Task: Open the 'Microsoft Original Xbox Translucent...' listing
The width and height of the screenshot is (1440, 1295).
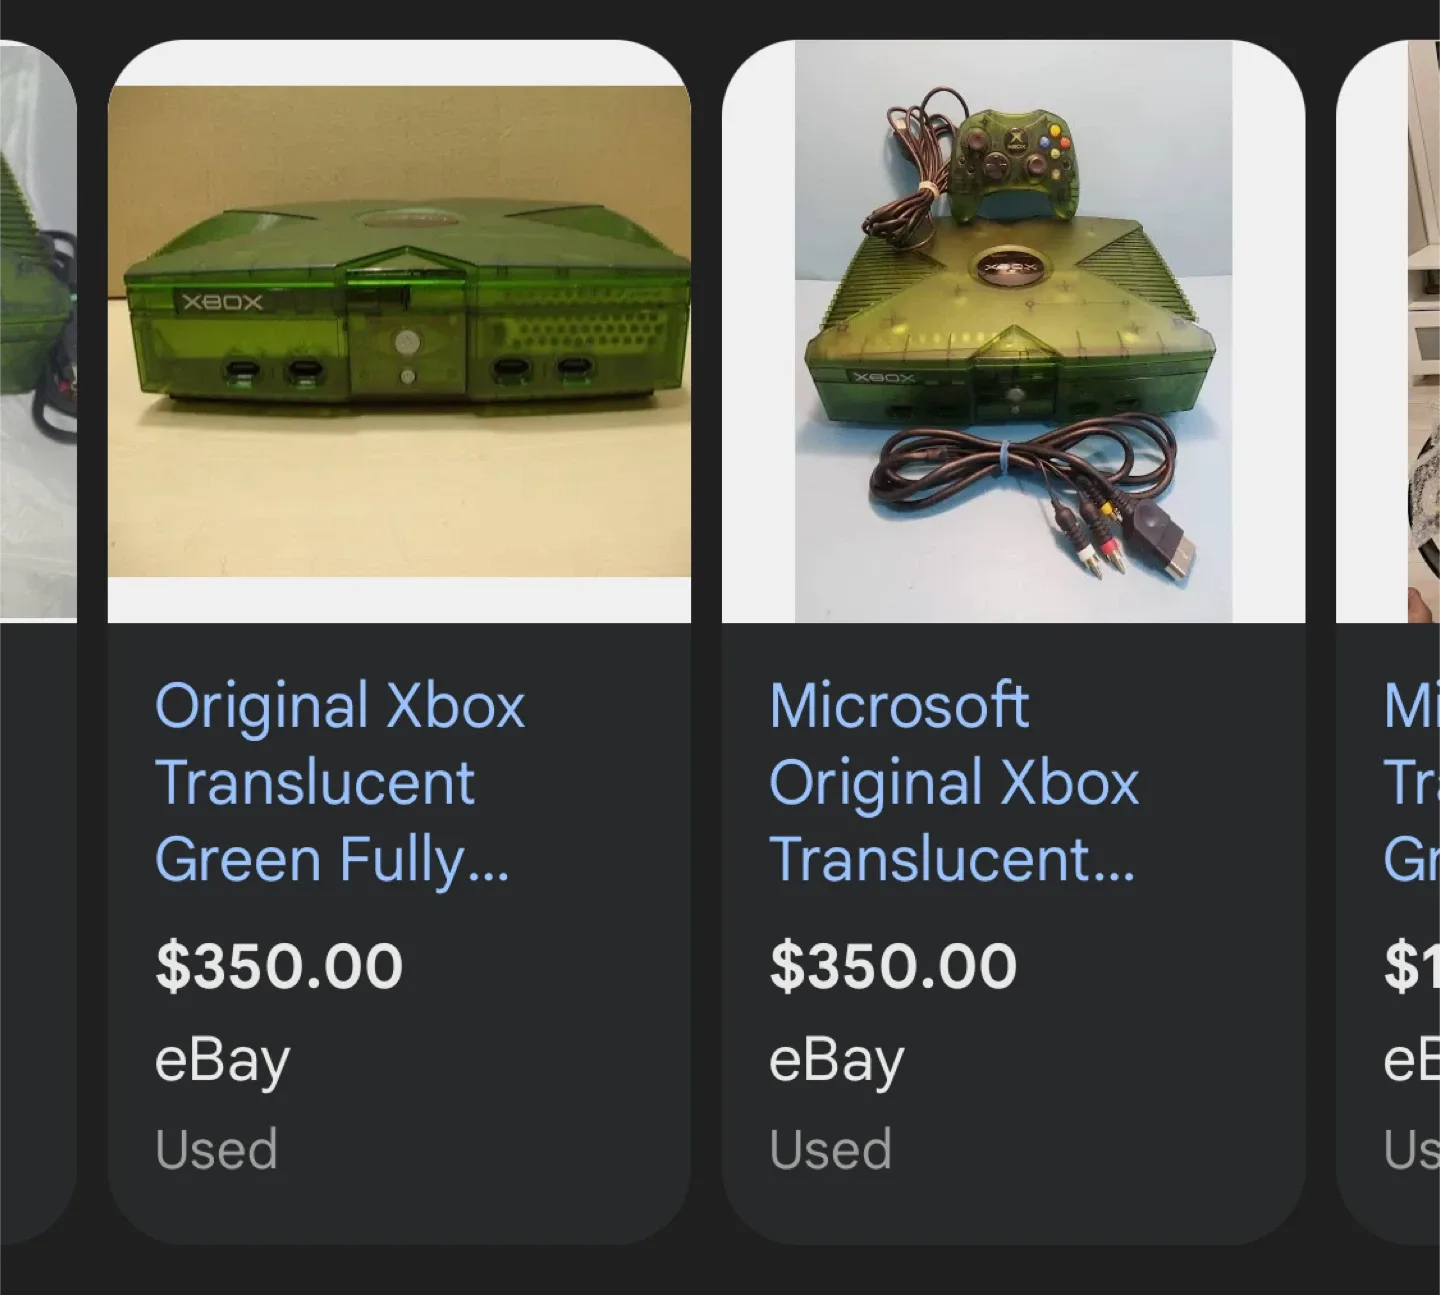Action: click(955, 782)
